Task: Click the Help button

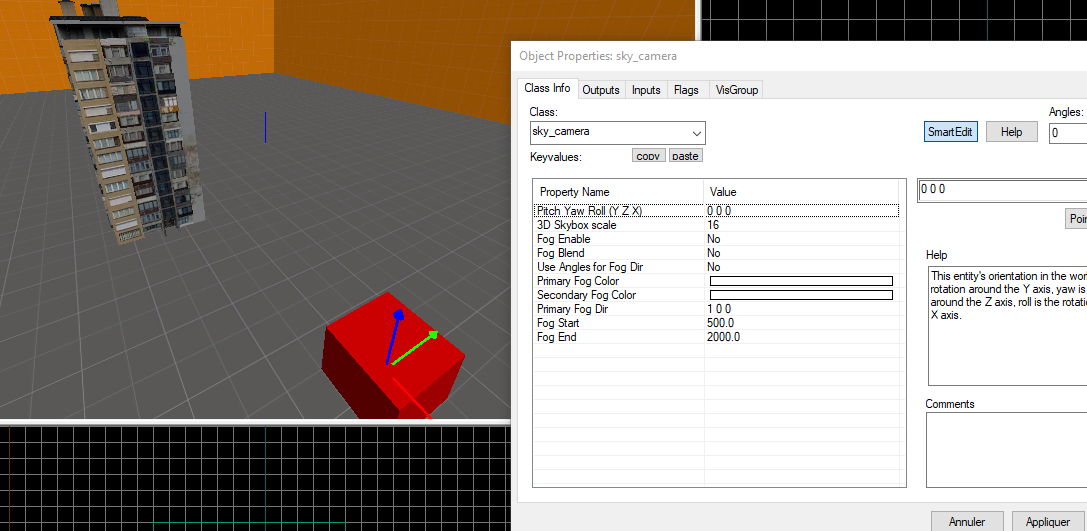Action: pyautogui.click(x=1011, y=132)
